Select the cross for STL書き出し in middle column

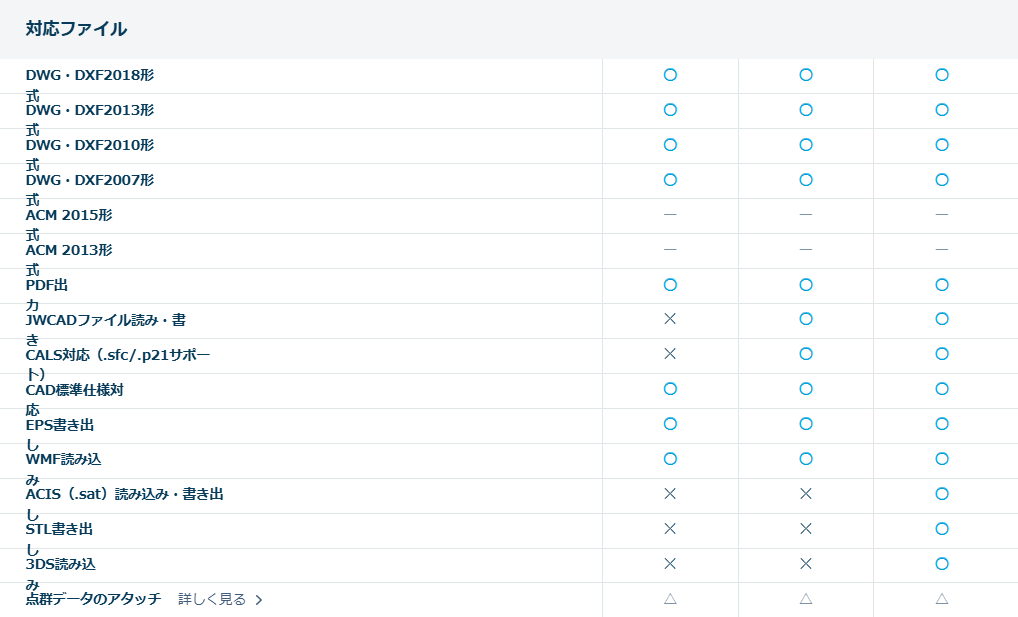click(x=806, y=529)
